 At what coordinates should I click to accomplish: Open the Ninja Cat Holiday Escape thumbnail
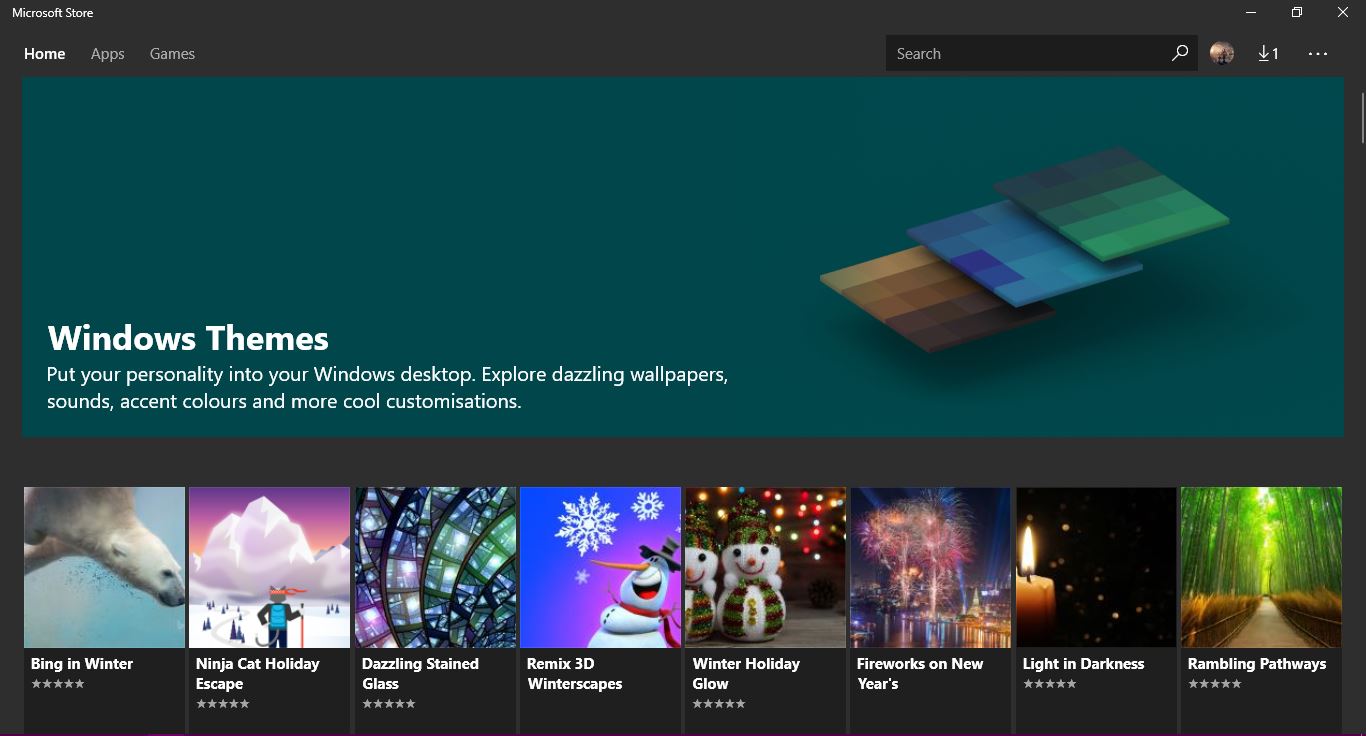click(270, 567)
